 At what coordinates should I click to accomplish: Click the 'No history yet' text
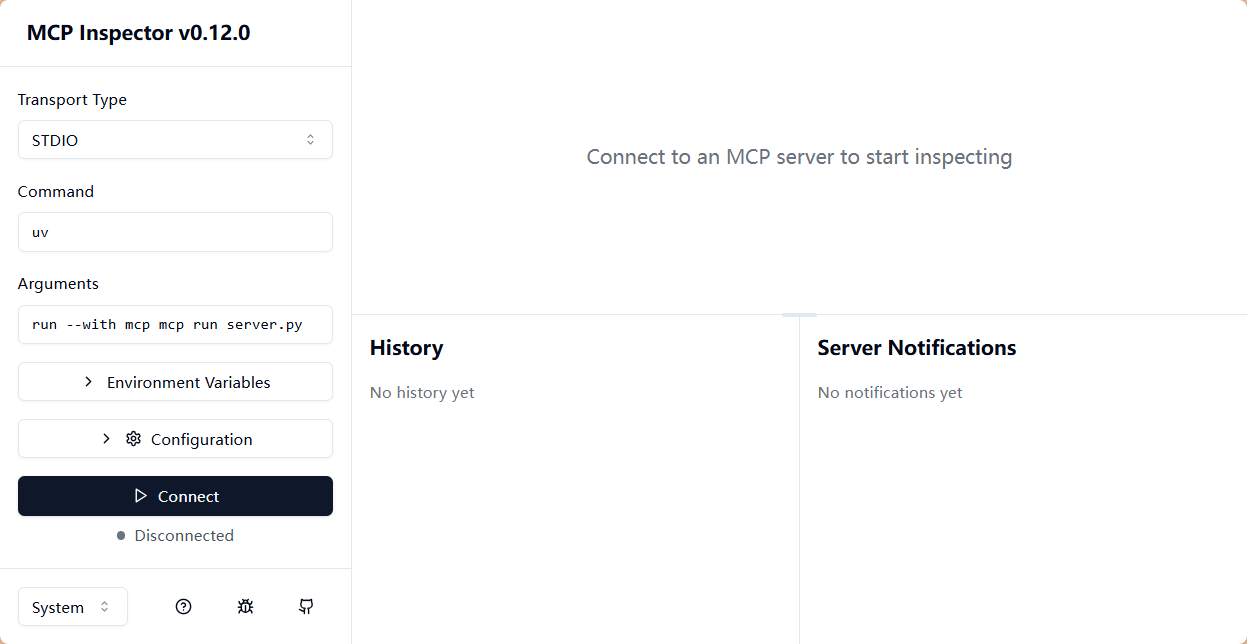click(422, 392)
